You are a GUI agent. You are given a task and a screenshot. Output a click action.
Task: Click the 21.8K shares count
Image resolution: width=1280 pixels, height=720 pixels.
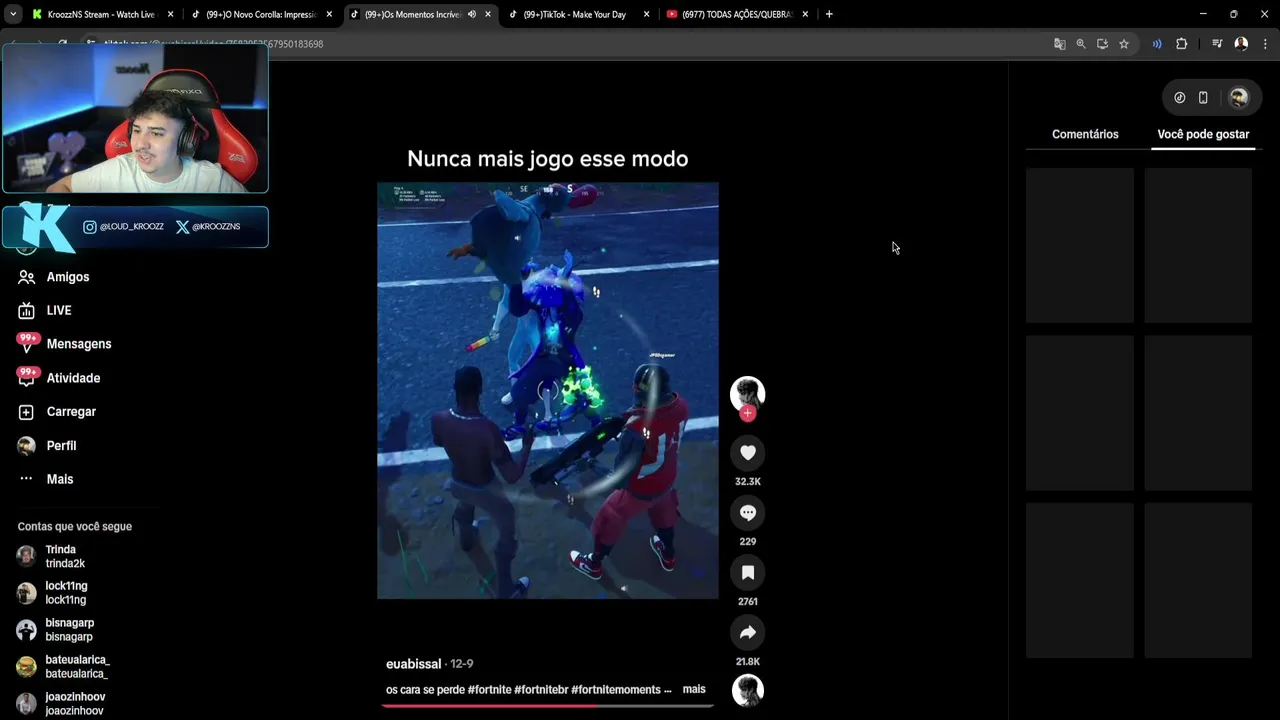(x=747, y=662)
